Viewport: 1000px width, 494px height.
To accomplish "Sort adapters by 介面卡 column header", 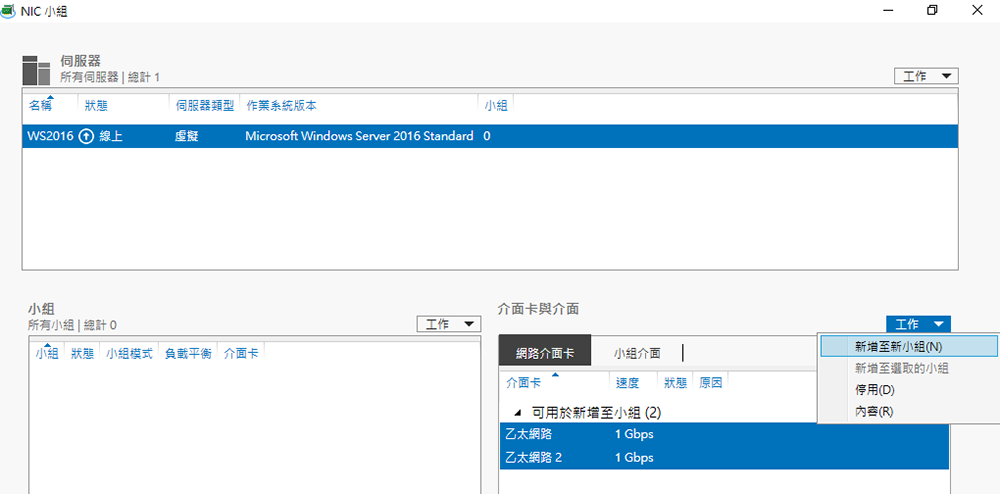I will click(x=524, y=382).
